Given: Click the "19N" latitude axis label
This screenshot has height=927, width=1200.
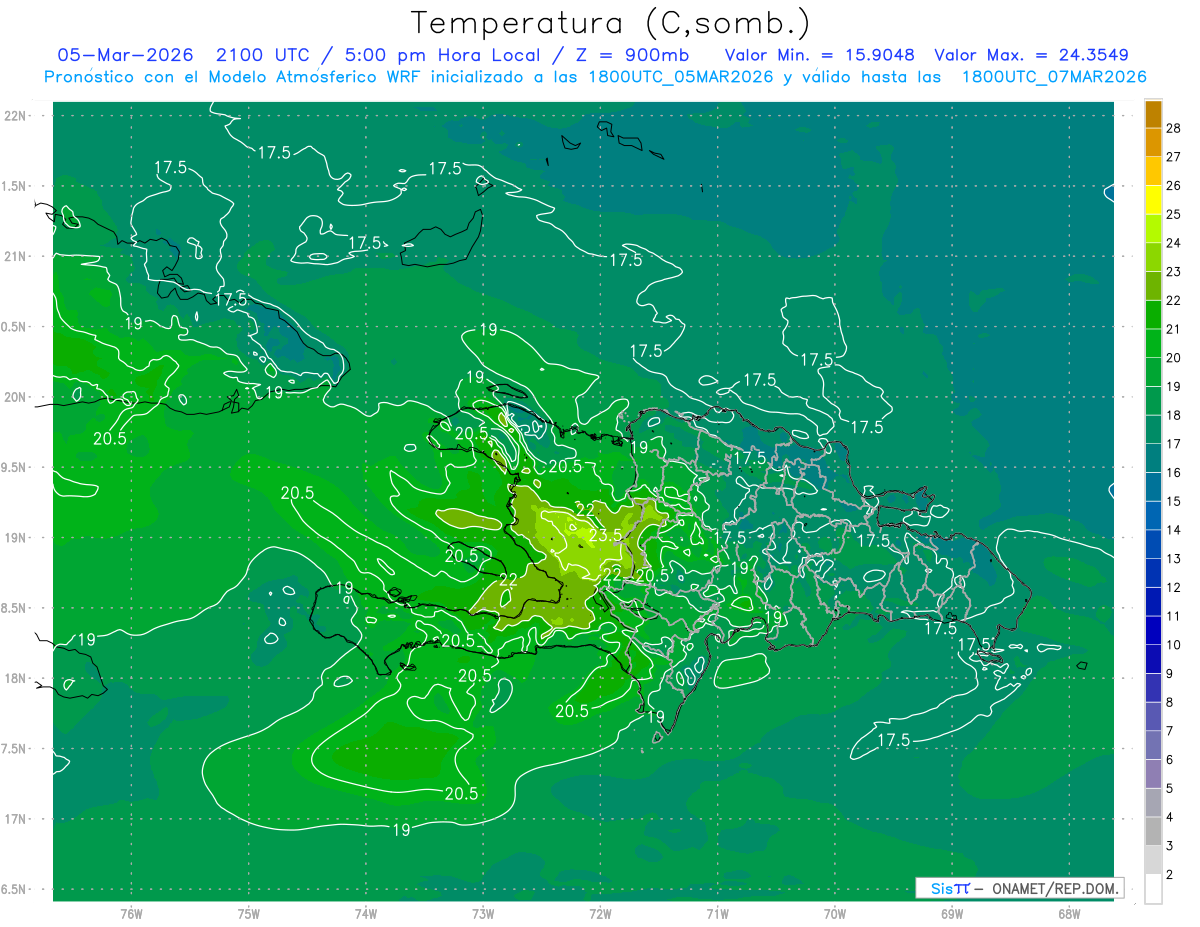Looking at the screenshot, I should click(x=15, y=538).
